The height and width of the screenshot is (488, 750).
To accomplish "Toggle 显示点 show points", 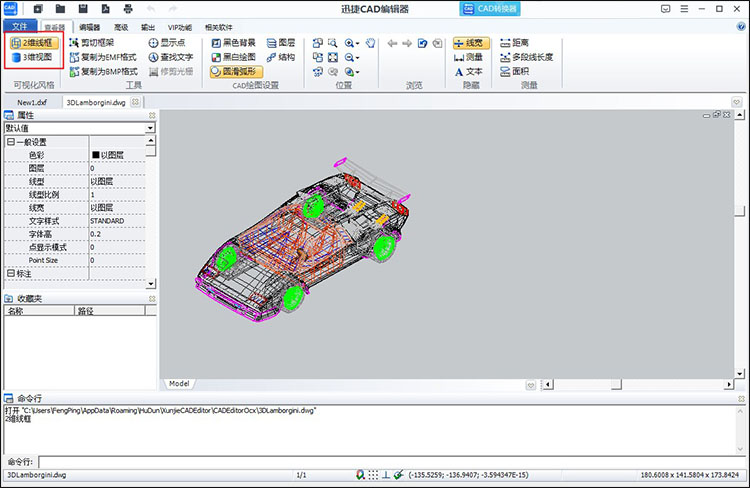I will (x=166, y=43).
